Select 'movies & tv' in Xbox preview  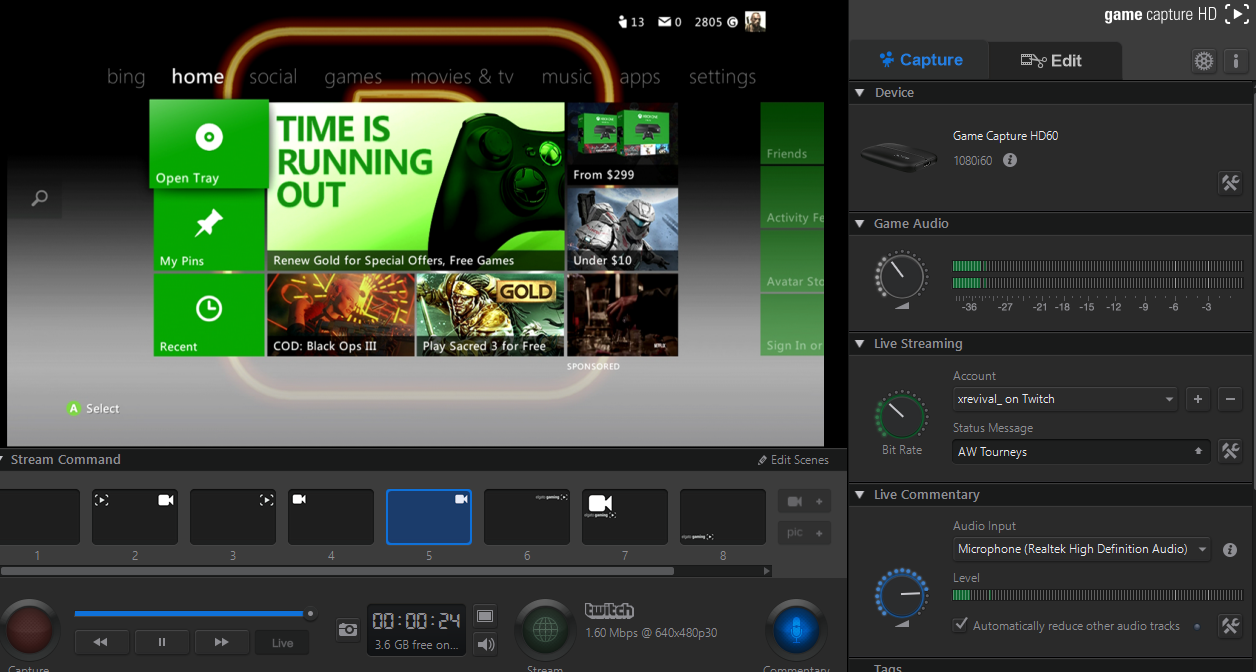[x=462, y=77]
